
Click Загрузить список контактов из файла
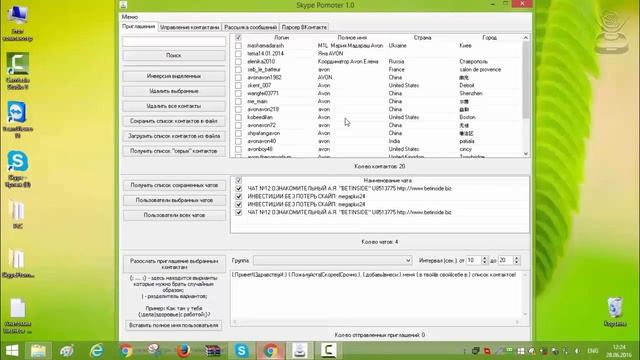174,136
